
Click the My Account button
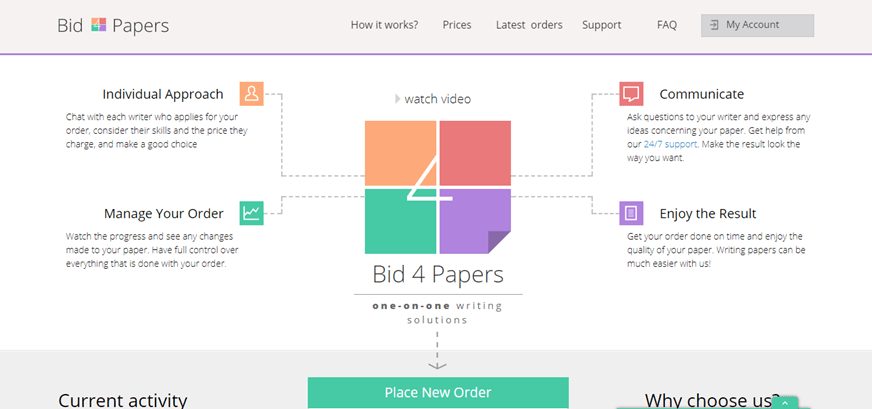pos(757,26)
